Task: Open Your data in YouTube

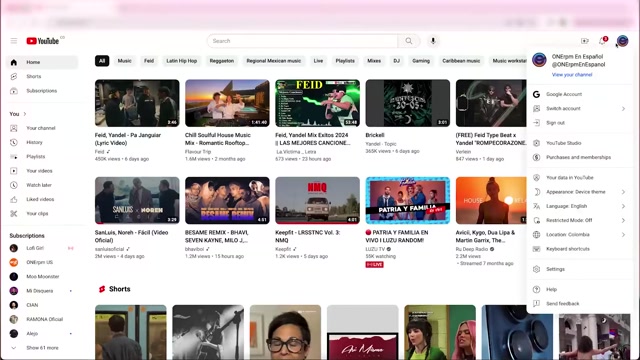Action: (580, 178)
